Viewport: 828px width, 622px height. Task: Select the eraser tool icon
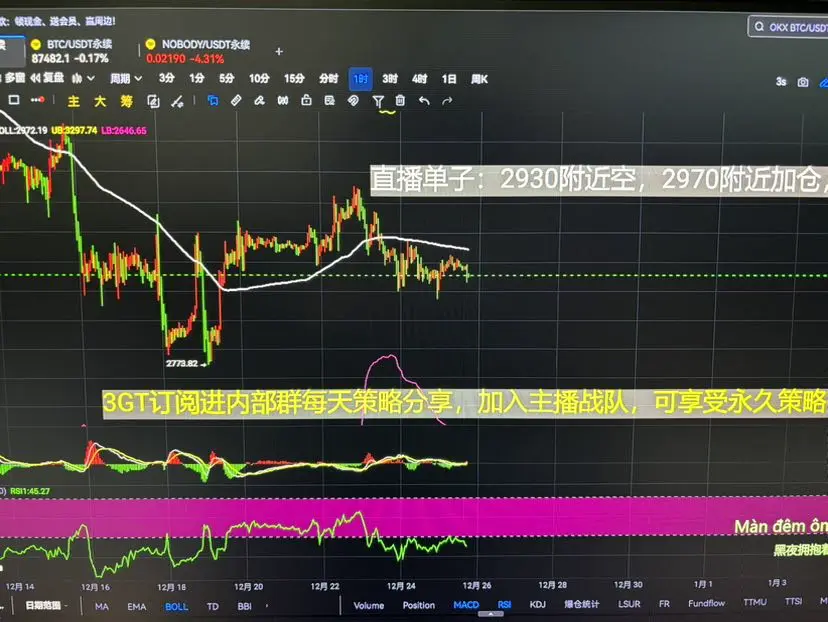(259, 100)
